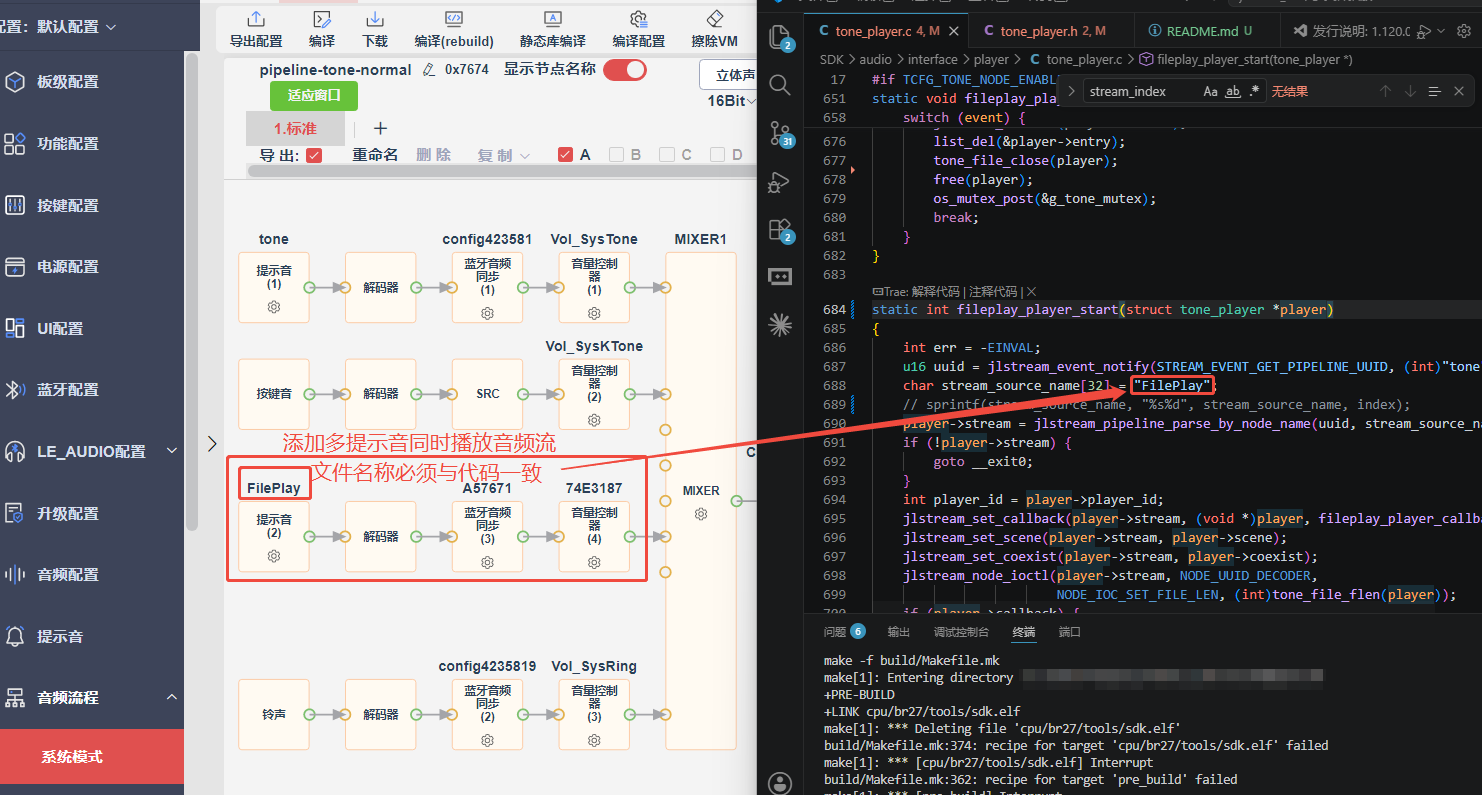The width and height of the screenshot is (1482, 795).
Task: Check the B checkbox
Action: click(617, 155)
